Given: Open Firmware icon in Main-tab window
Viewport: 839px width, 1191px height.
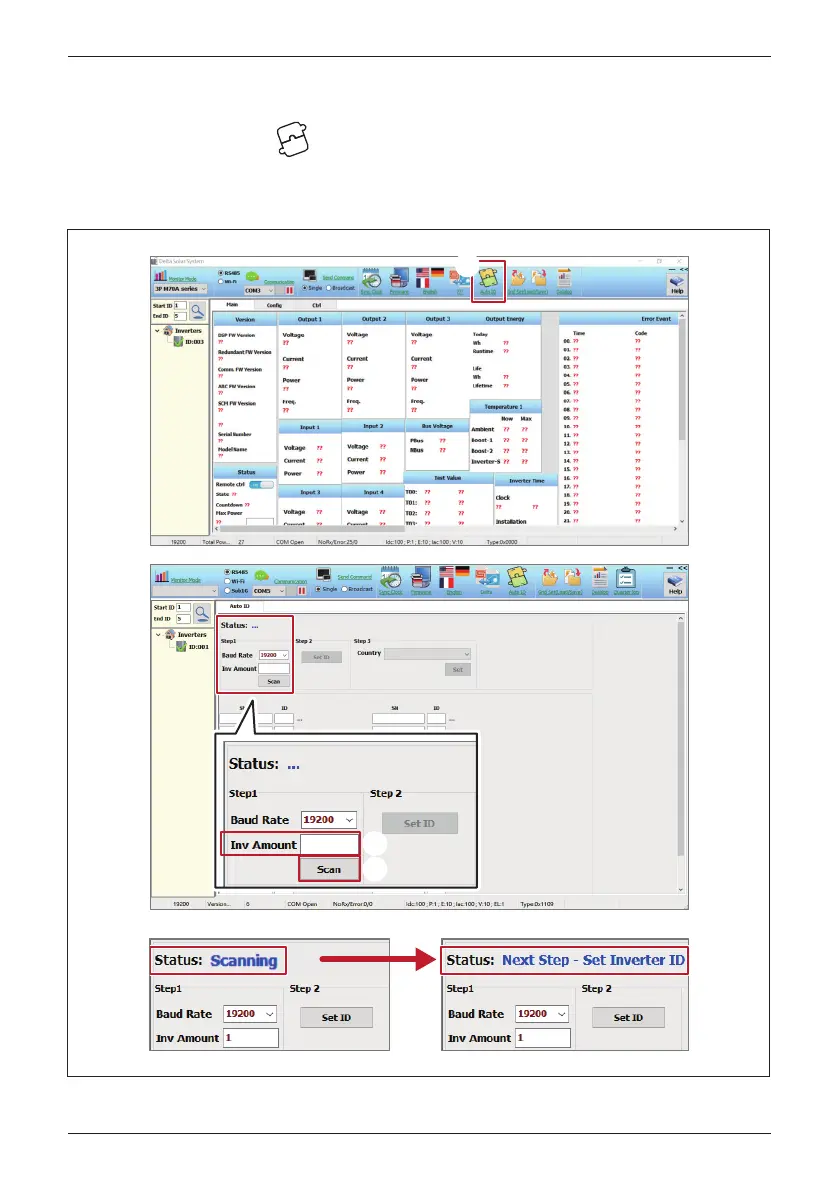Looking at the screenshot, I should click(x=399, y=279).
